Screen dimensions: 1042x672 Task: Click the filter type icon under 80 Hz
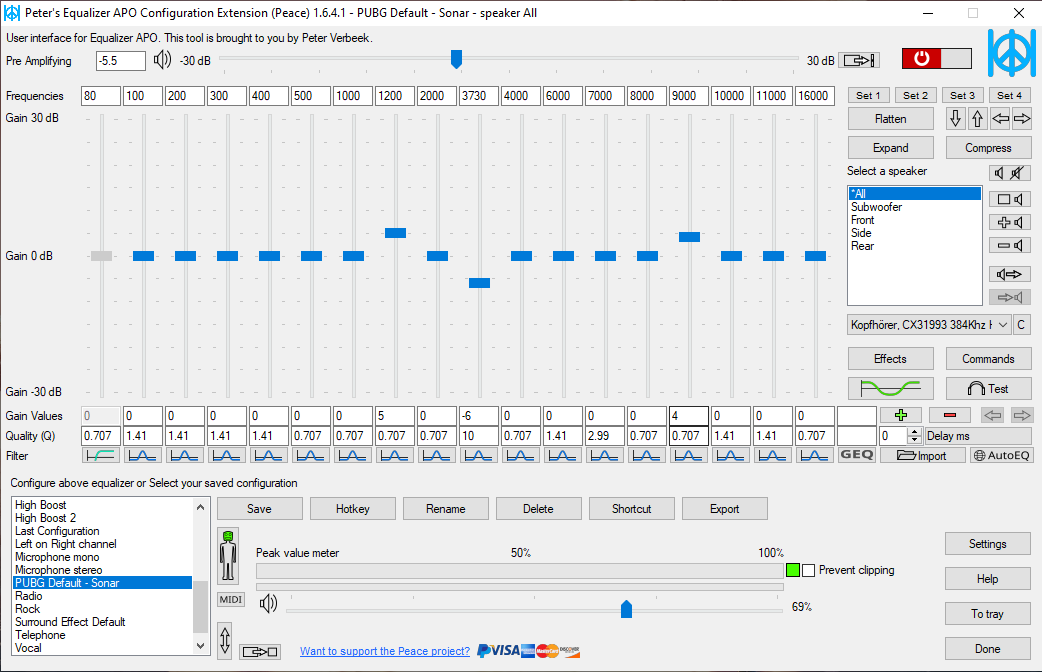click(101, 455)
